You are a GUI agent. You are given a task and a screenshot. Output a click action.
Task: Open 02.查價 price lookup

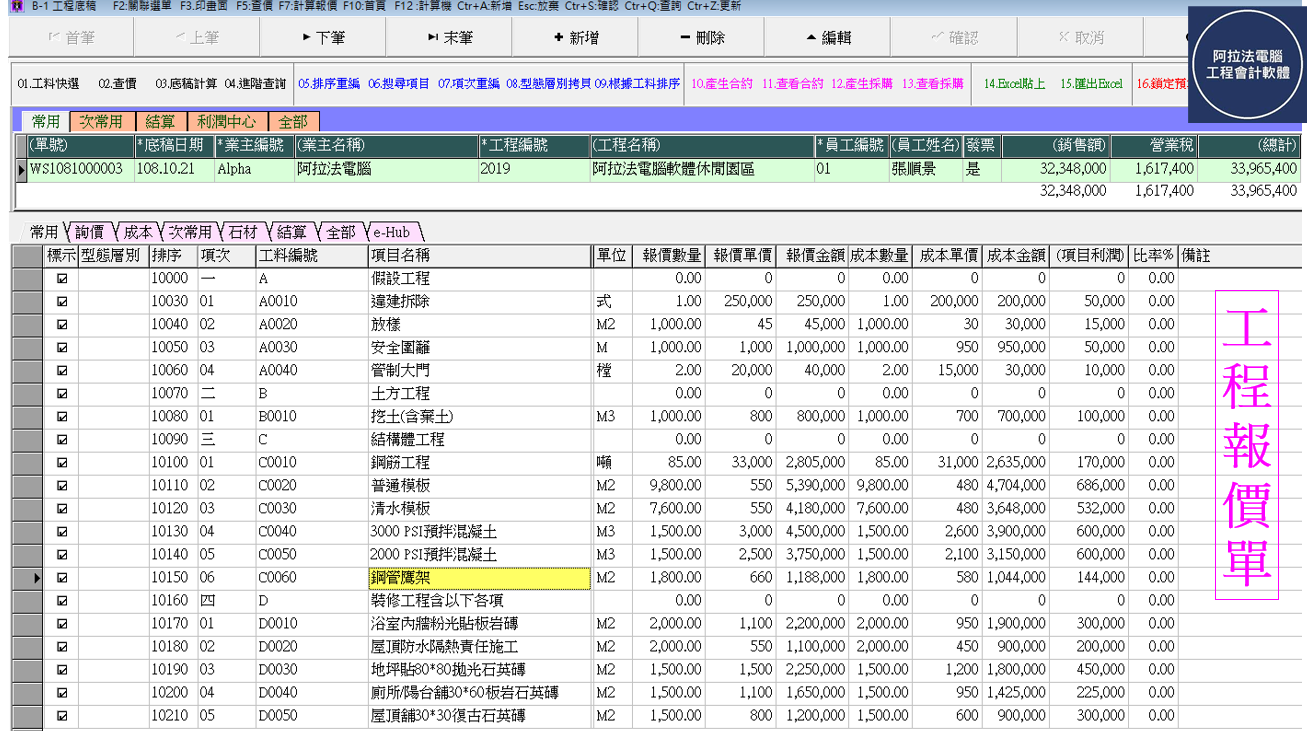coord(117,84)
